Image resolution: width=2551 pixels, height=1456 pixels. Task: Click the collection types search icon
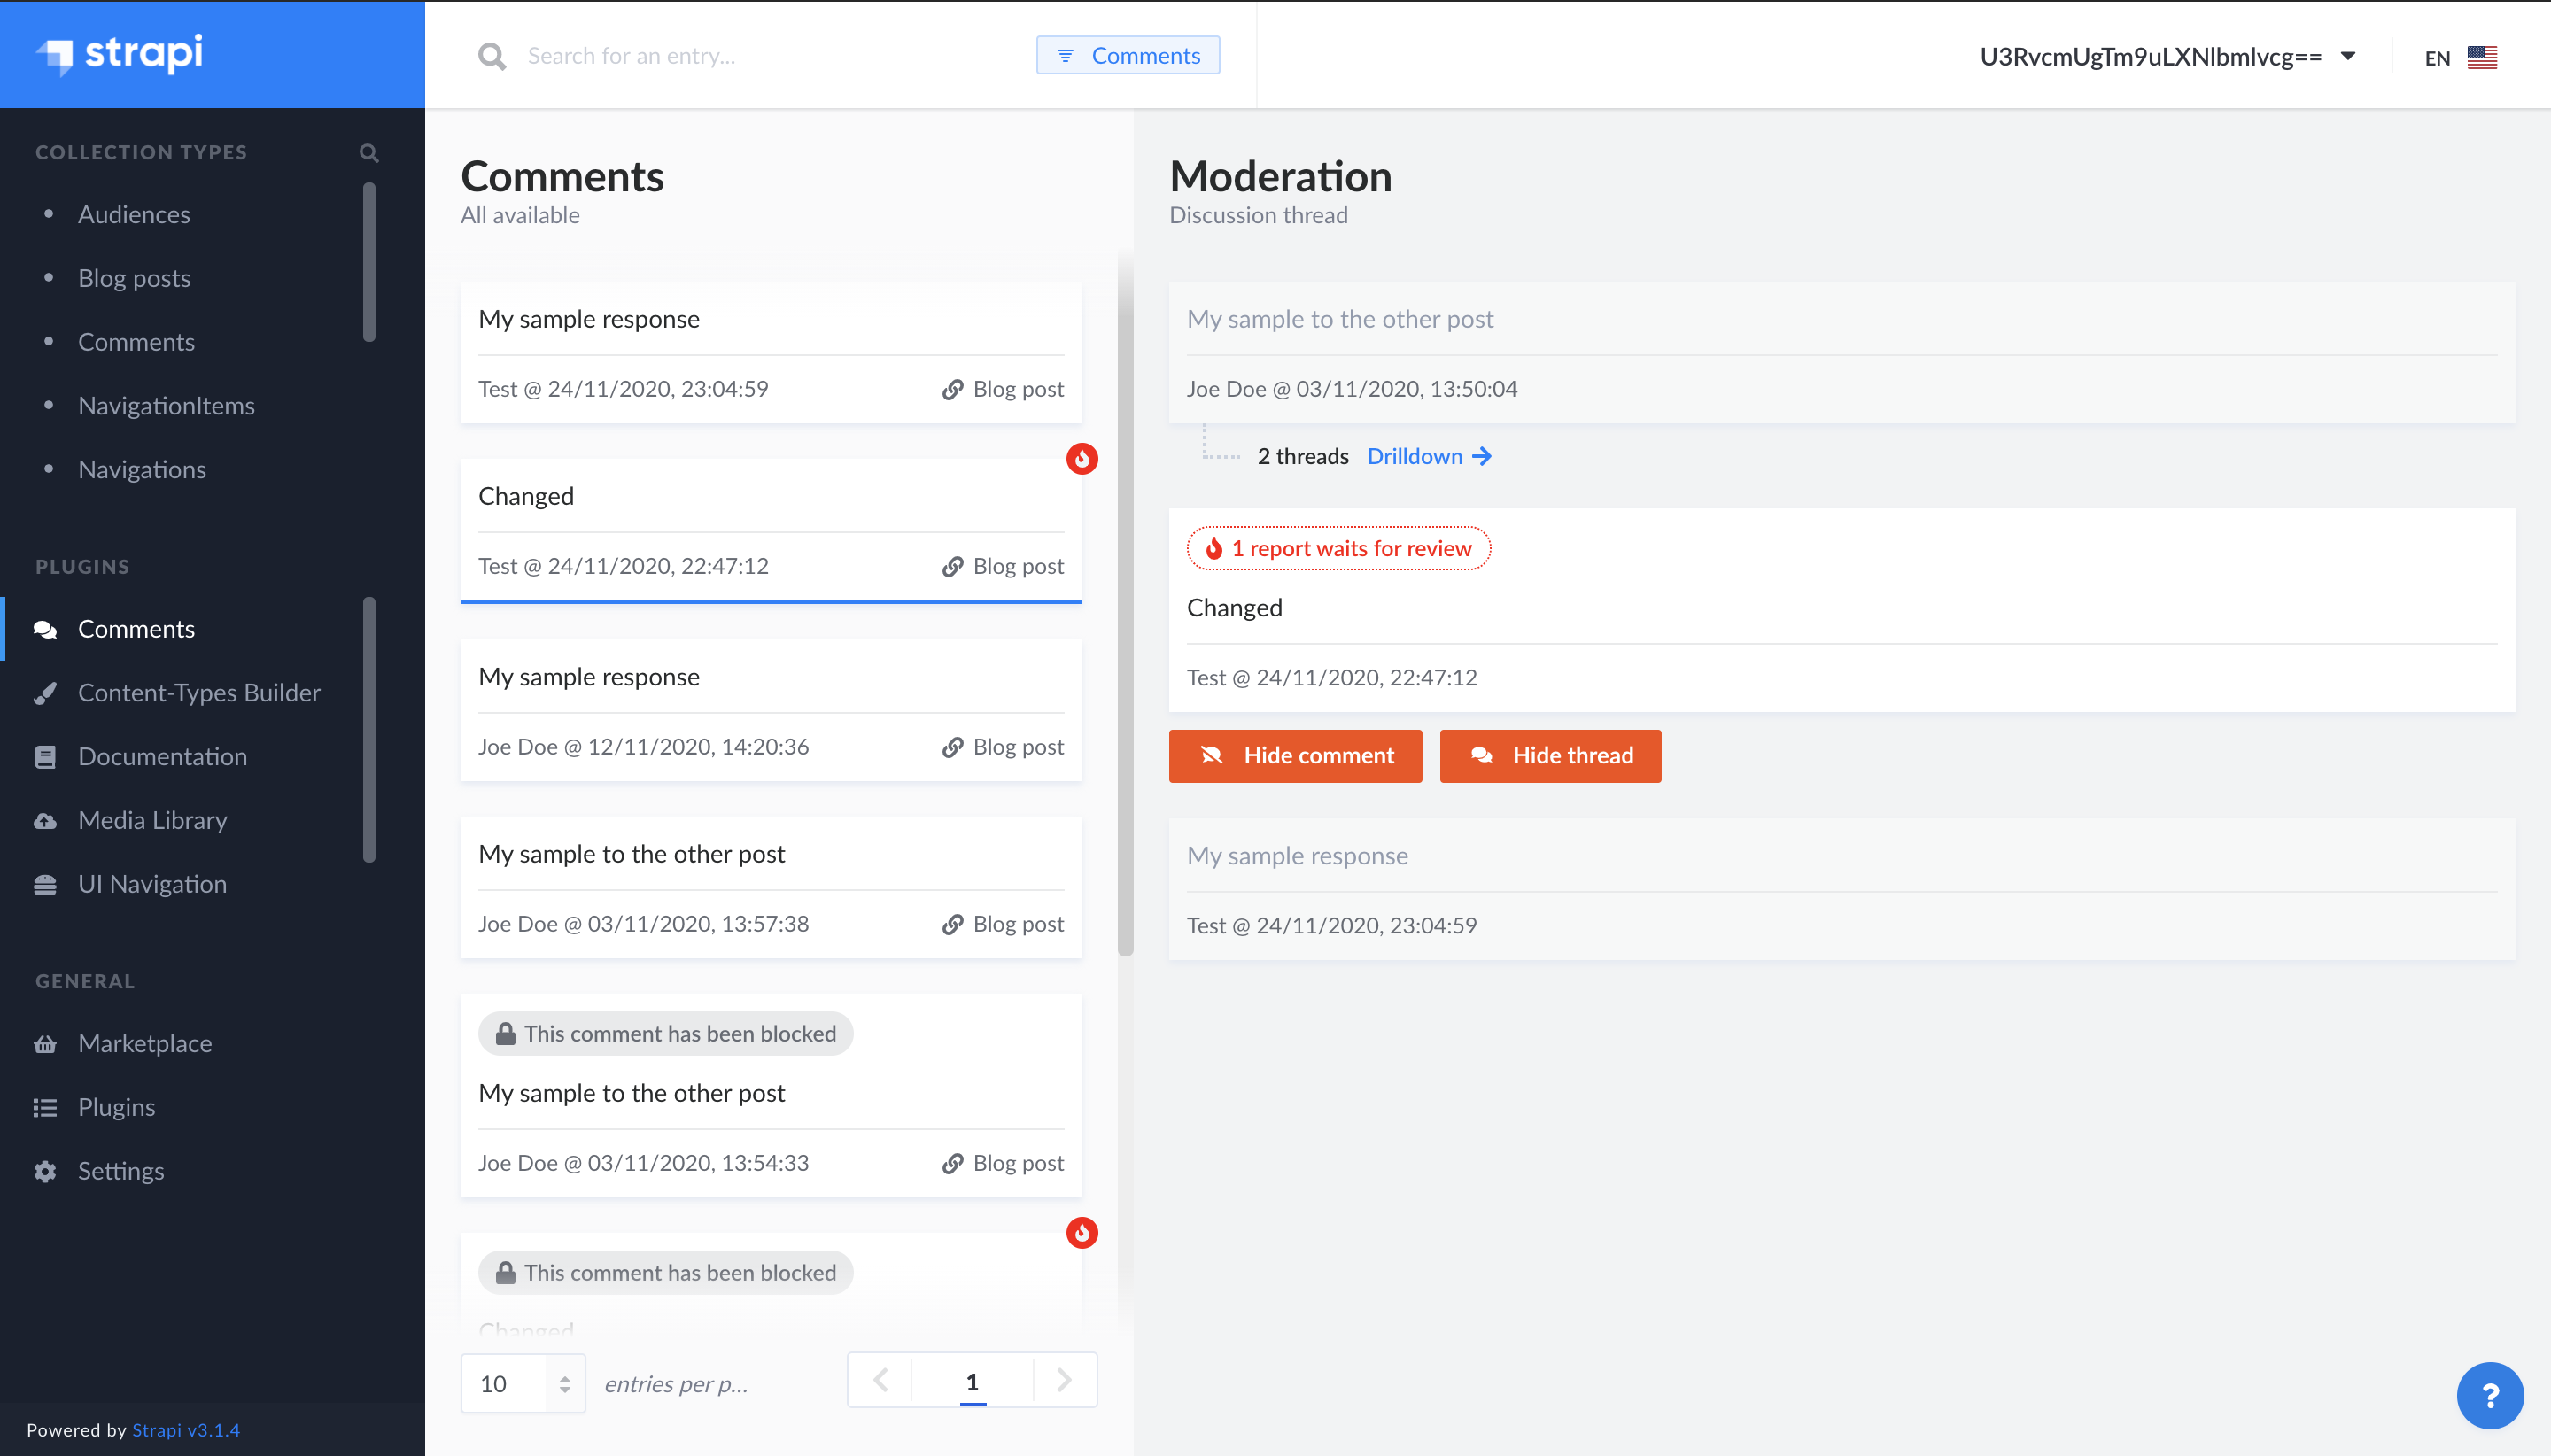point(369,153)
